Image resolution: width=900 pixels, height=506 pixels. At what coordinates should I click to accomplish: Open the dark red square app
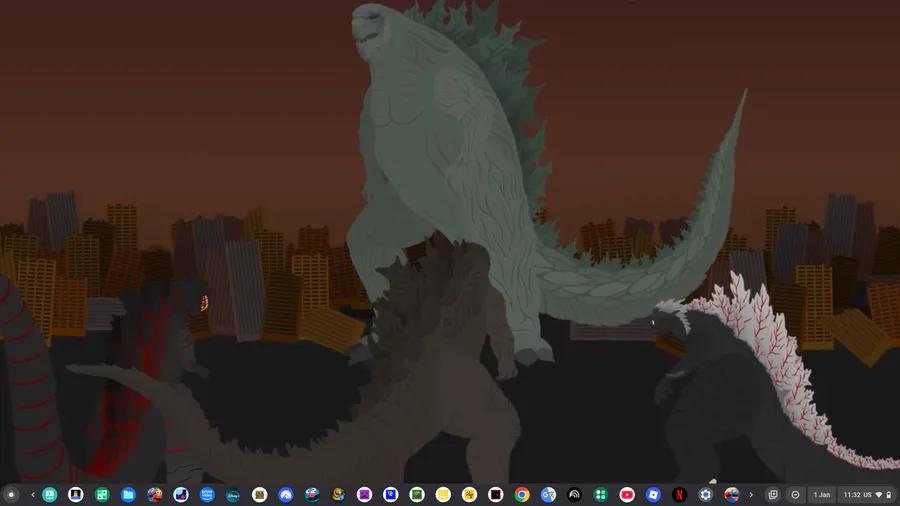[496, 495]
